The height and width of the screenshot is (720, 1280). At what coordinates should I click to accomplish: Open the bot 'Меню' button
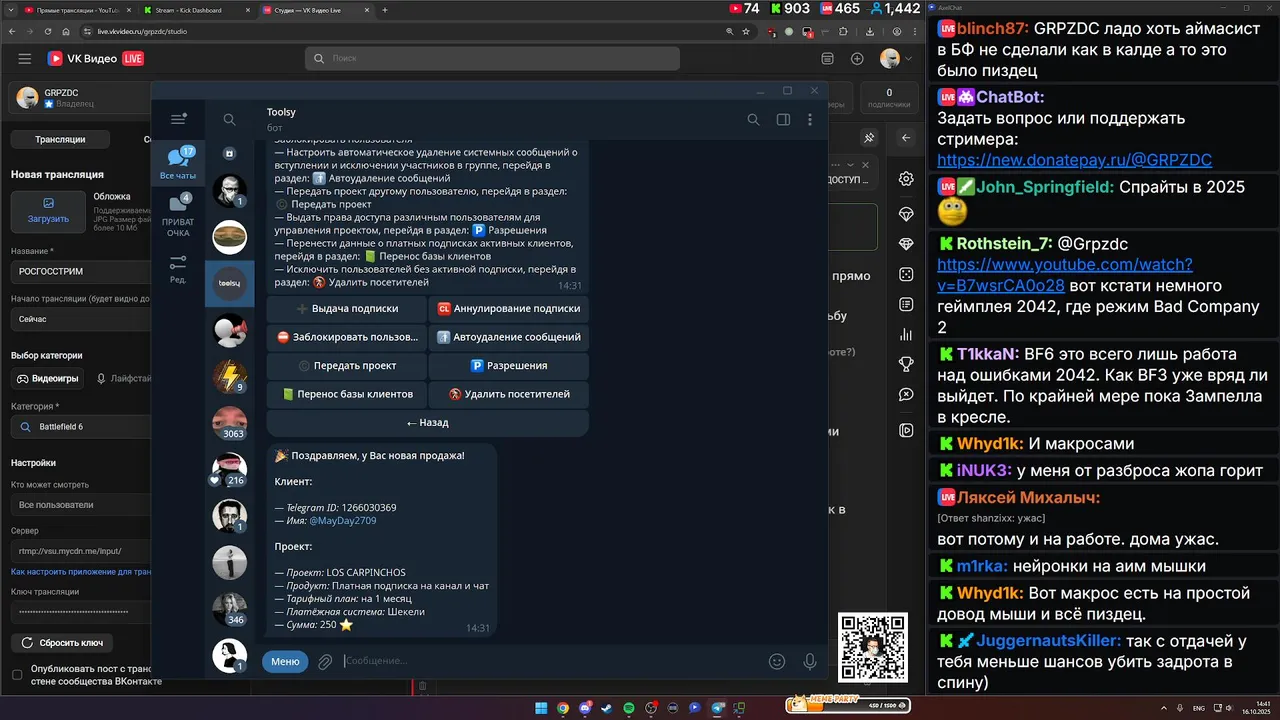tap(285, 661)
